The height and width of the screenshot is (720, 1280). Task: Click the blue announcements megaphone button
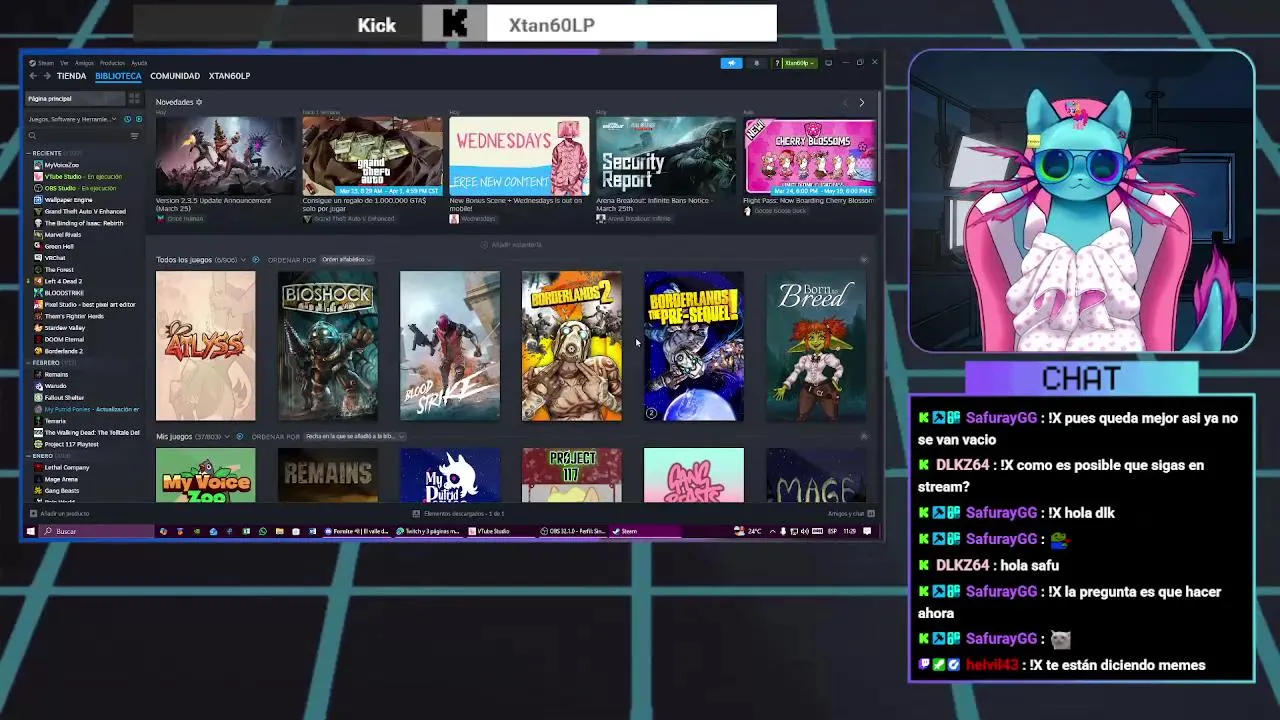(731, 63)
